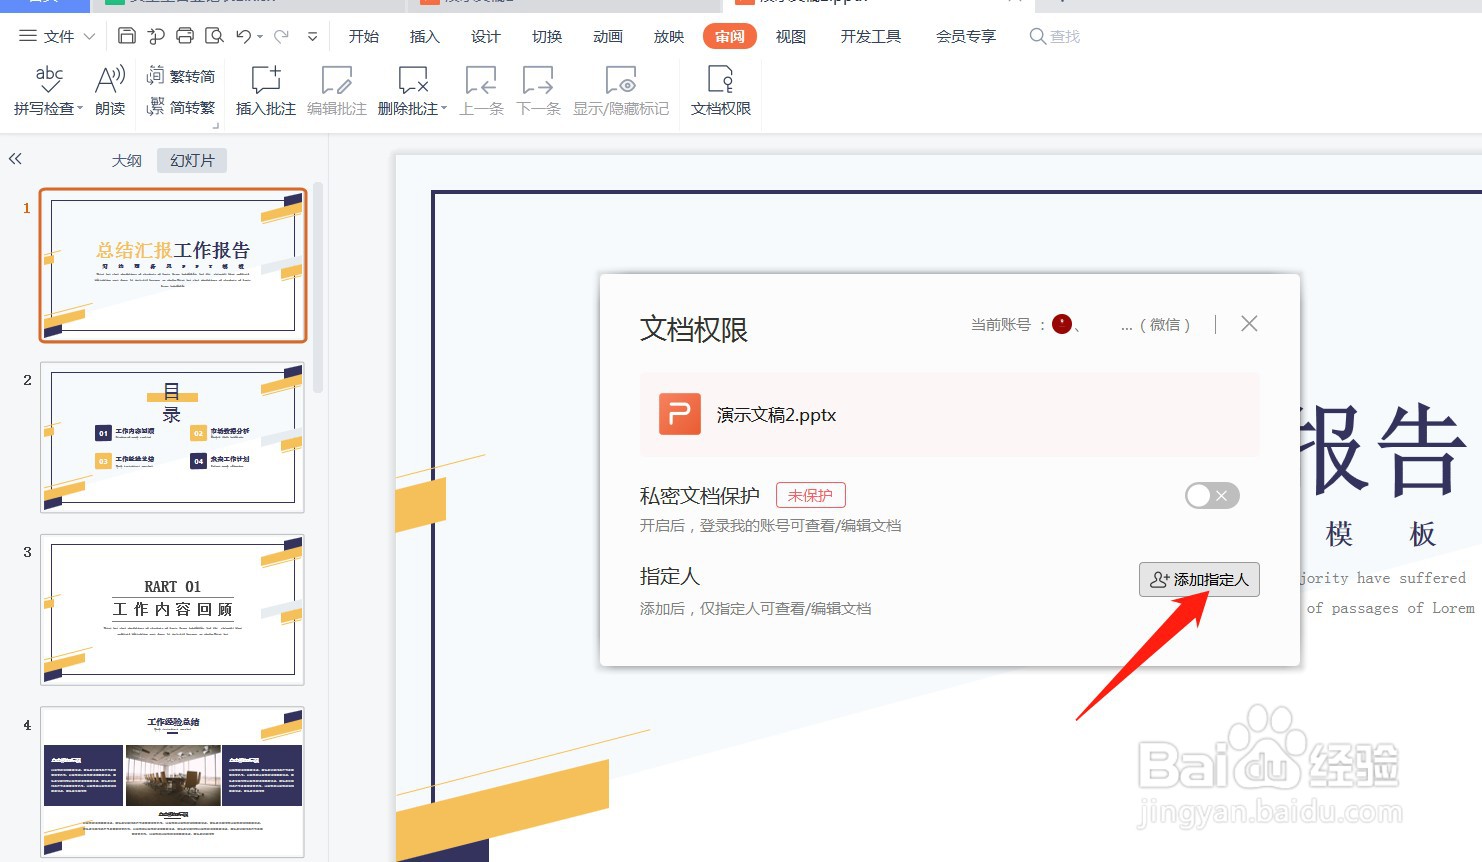Go to previous comment with 上一条
This screenshot has height=862, width=1482.
[482, 90]
